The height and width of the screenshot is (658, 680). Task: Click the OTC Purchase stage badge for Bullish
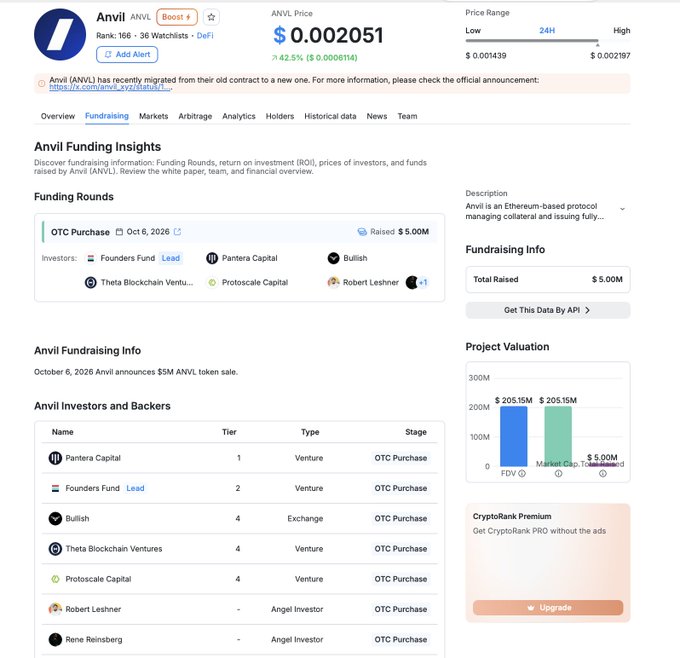(x=401, y=518)
